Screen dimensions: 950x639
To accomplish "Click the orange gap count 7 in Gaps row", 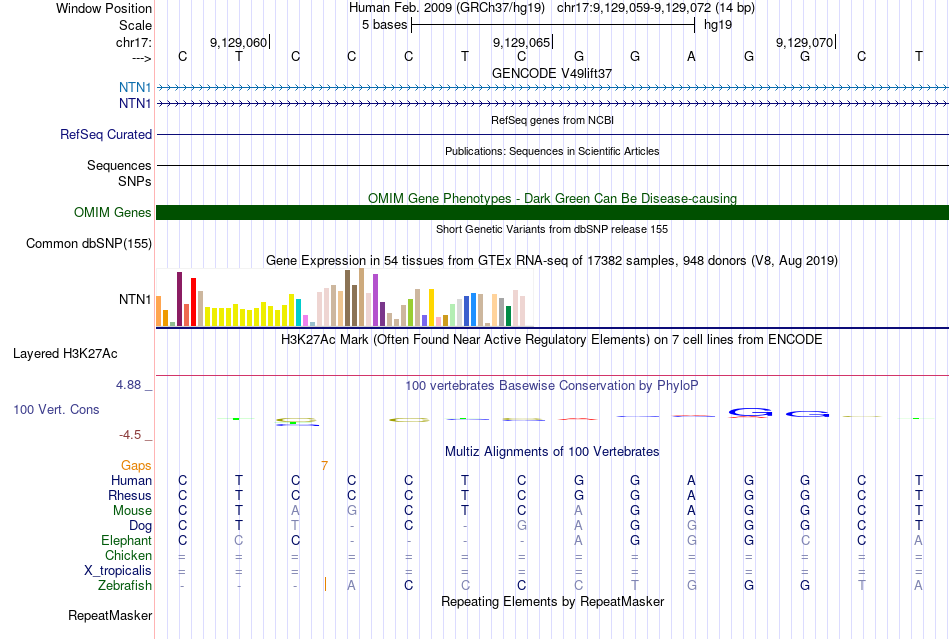I will pyautogui.click(x=325, y=465).
